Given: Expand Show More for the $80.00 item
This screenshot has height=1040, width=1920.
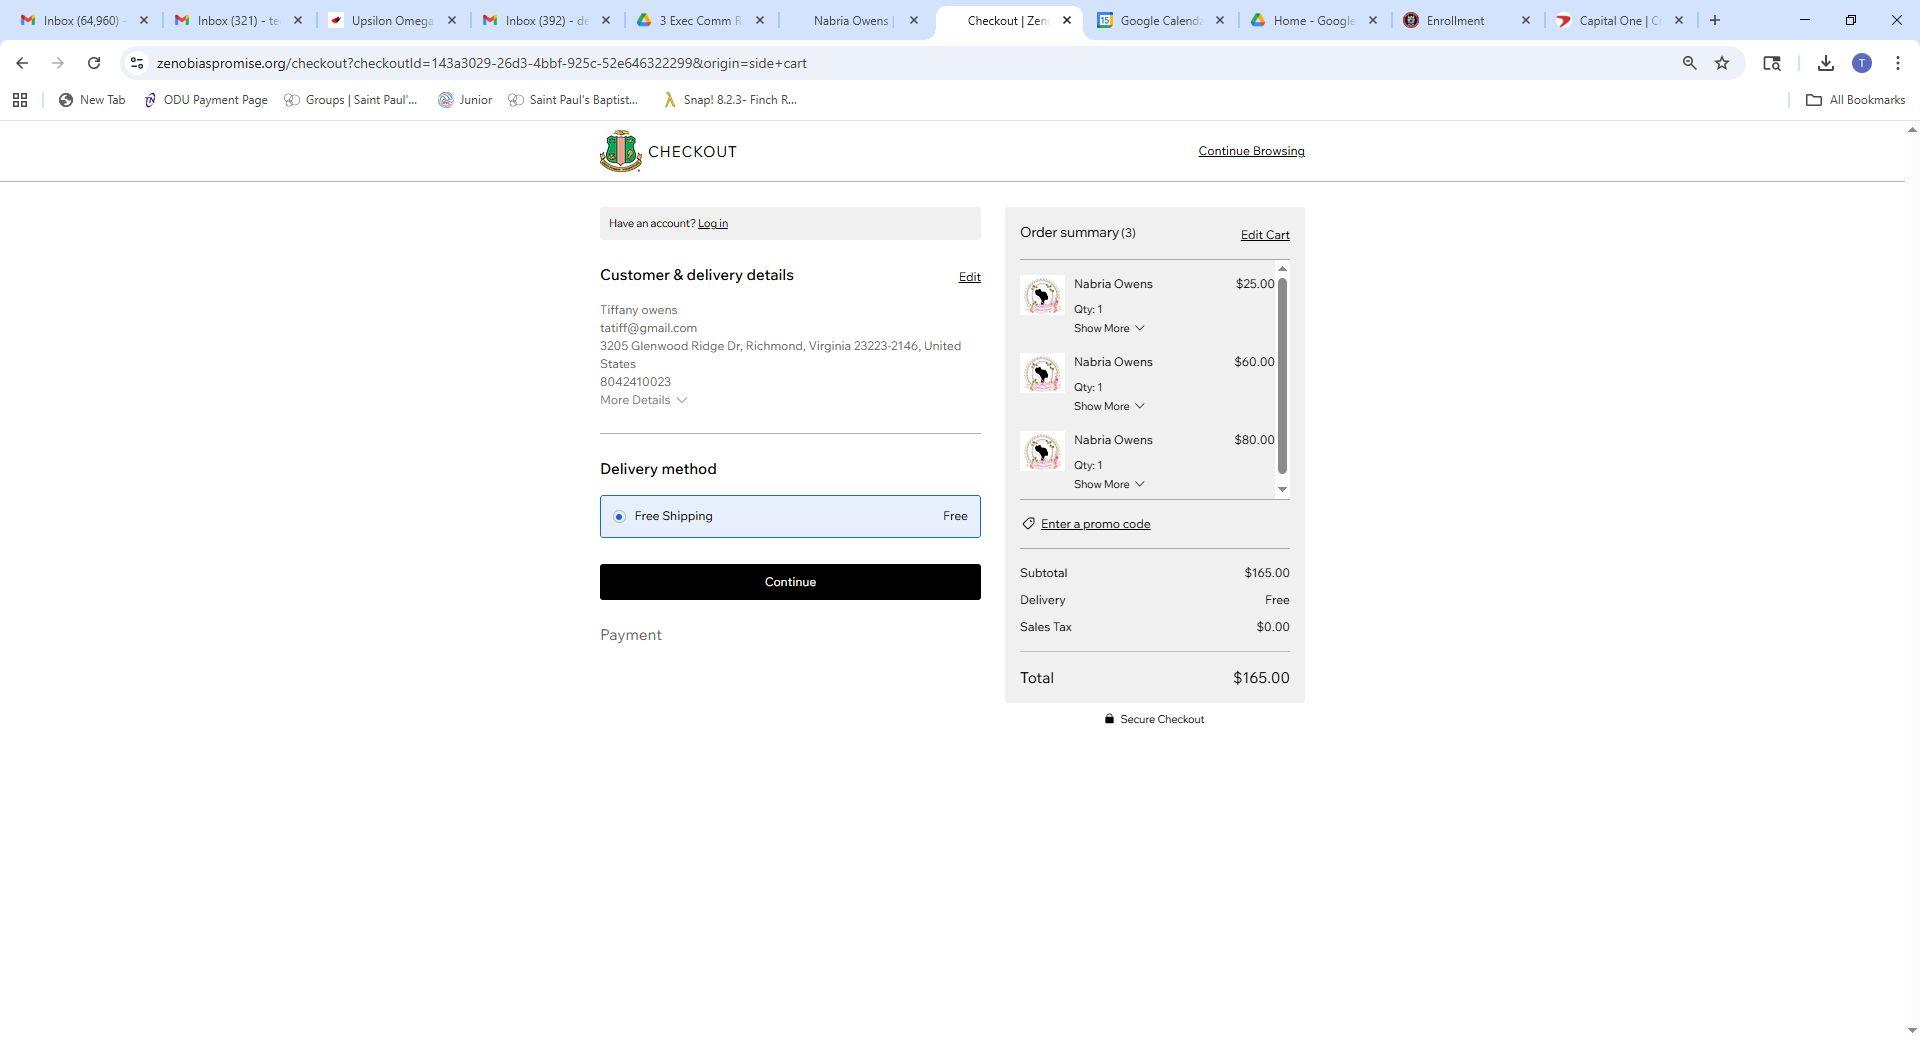Looking at the screenshot, I should (1109, 484).
